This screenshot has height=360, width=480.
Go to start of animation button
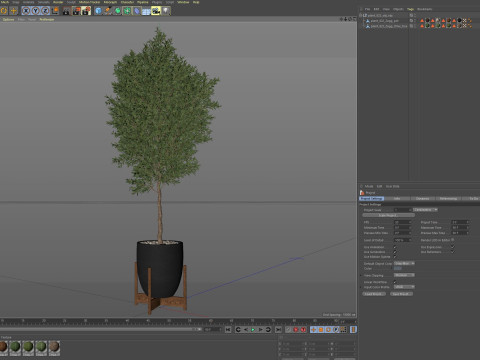tap(228, 330)
